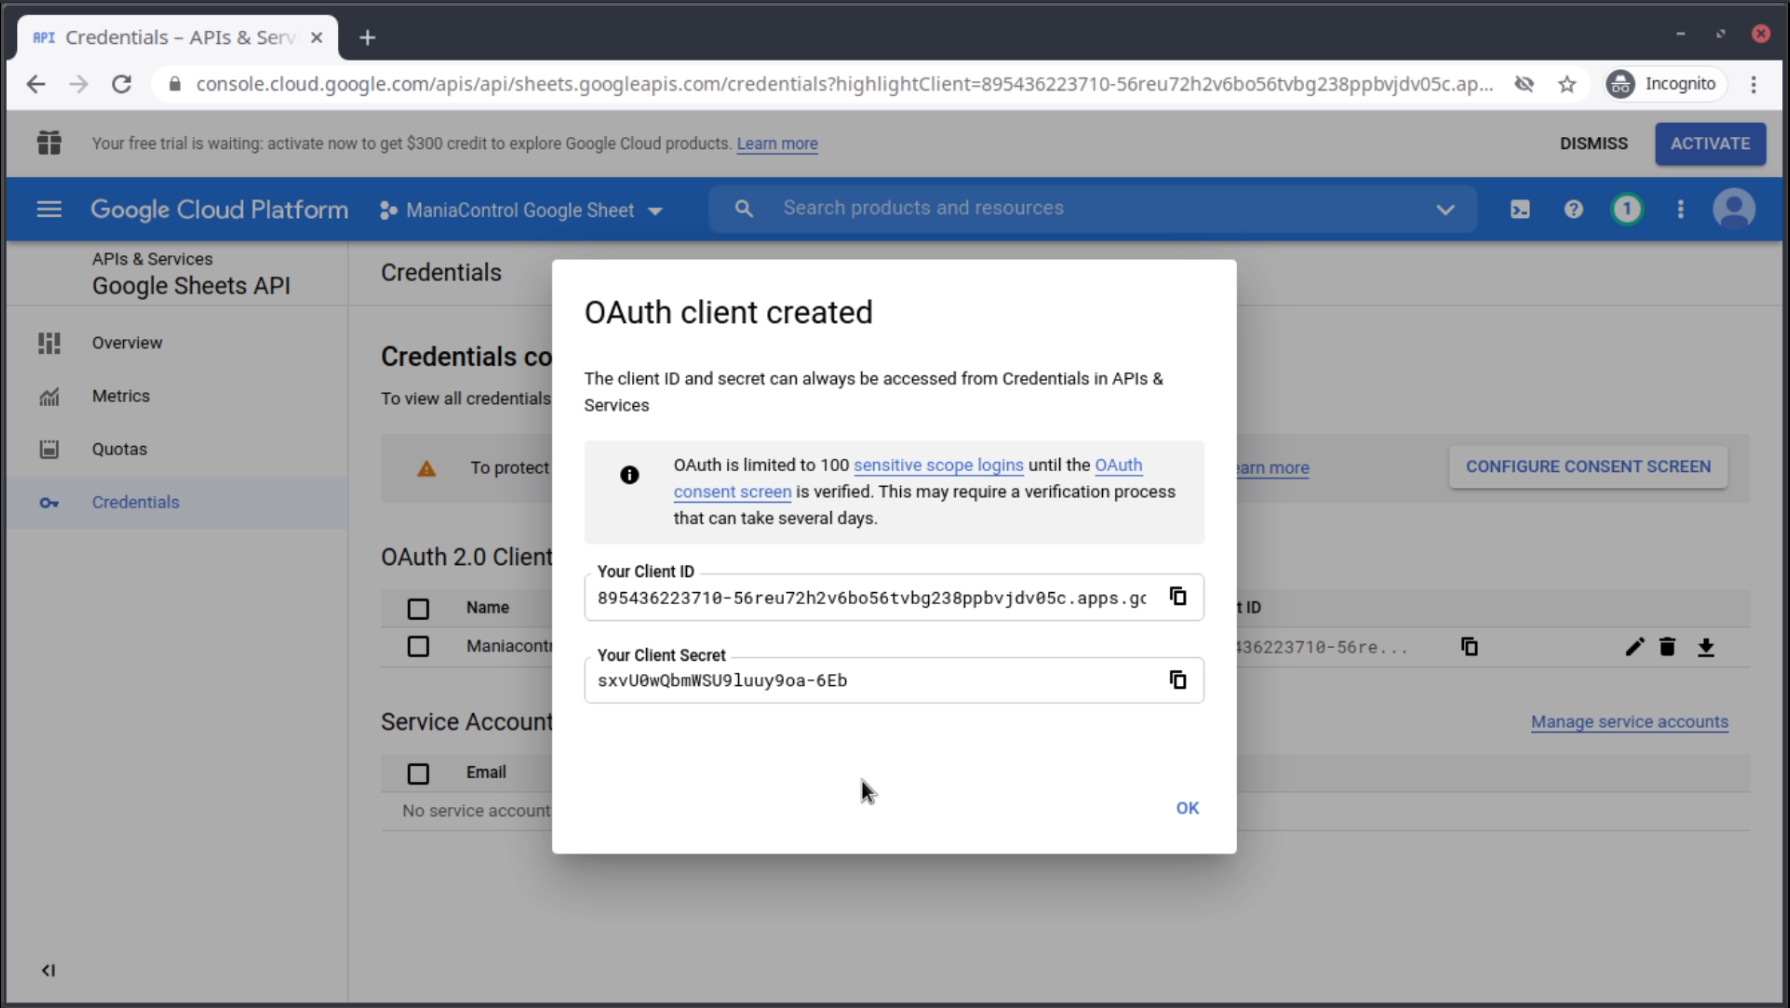Screen dimensions: 1790x1008
Task: Go to Metrics in the sidebar
Action: (x=120, y=396)
